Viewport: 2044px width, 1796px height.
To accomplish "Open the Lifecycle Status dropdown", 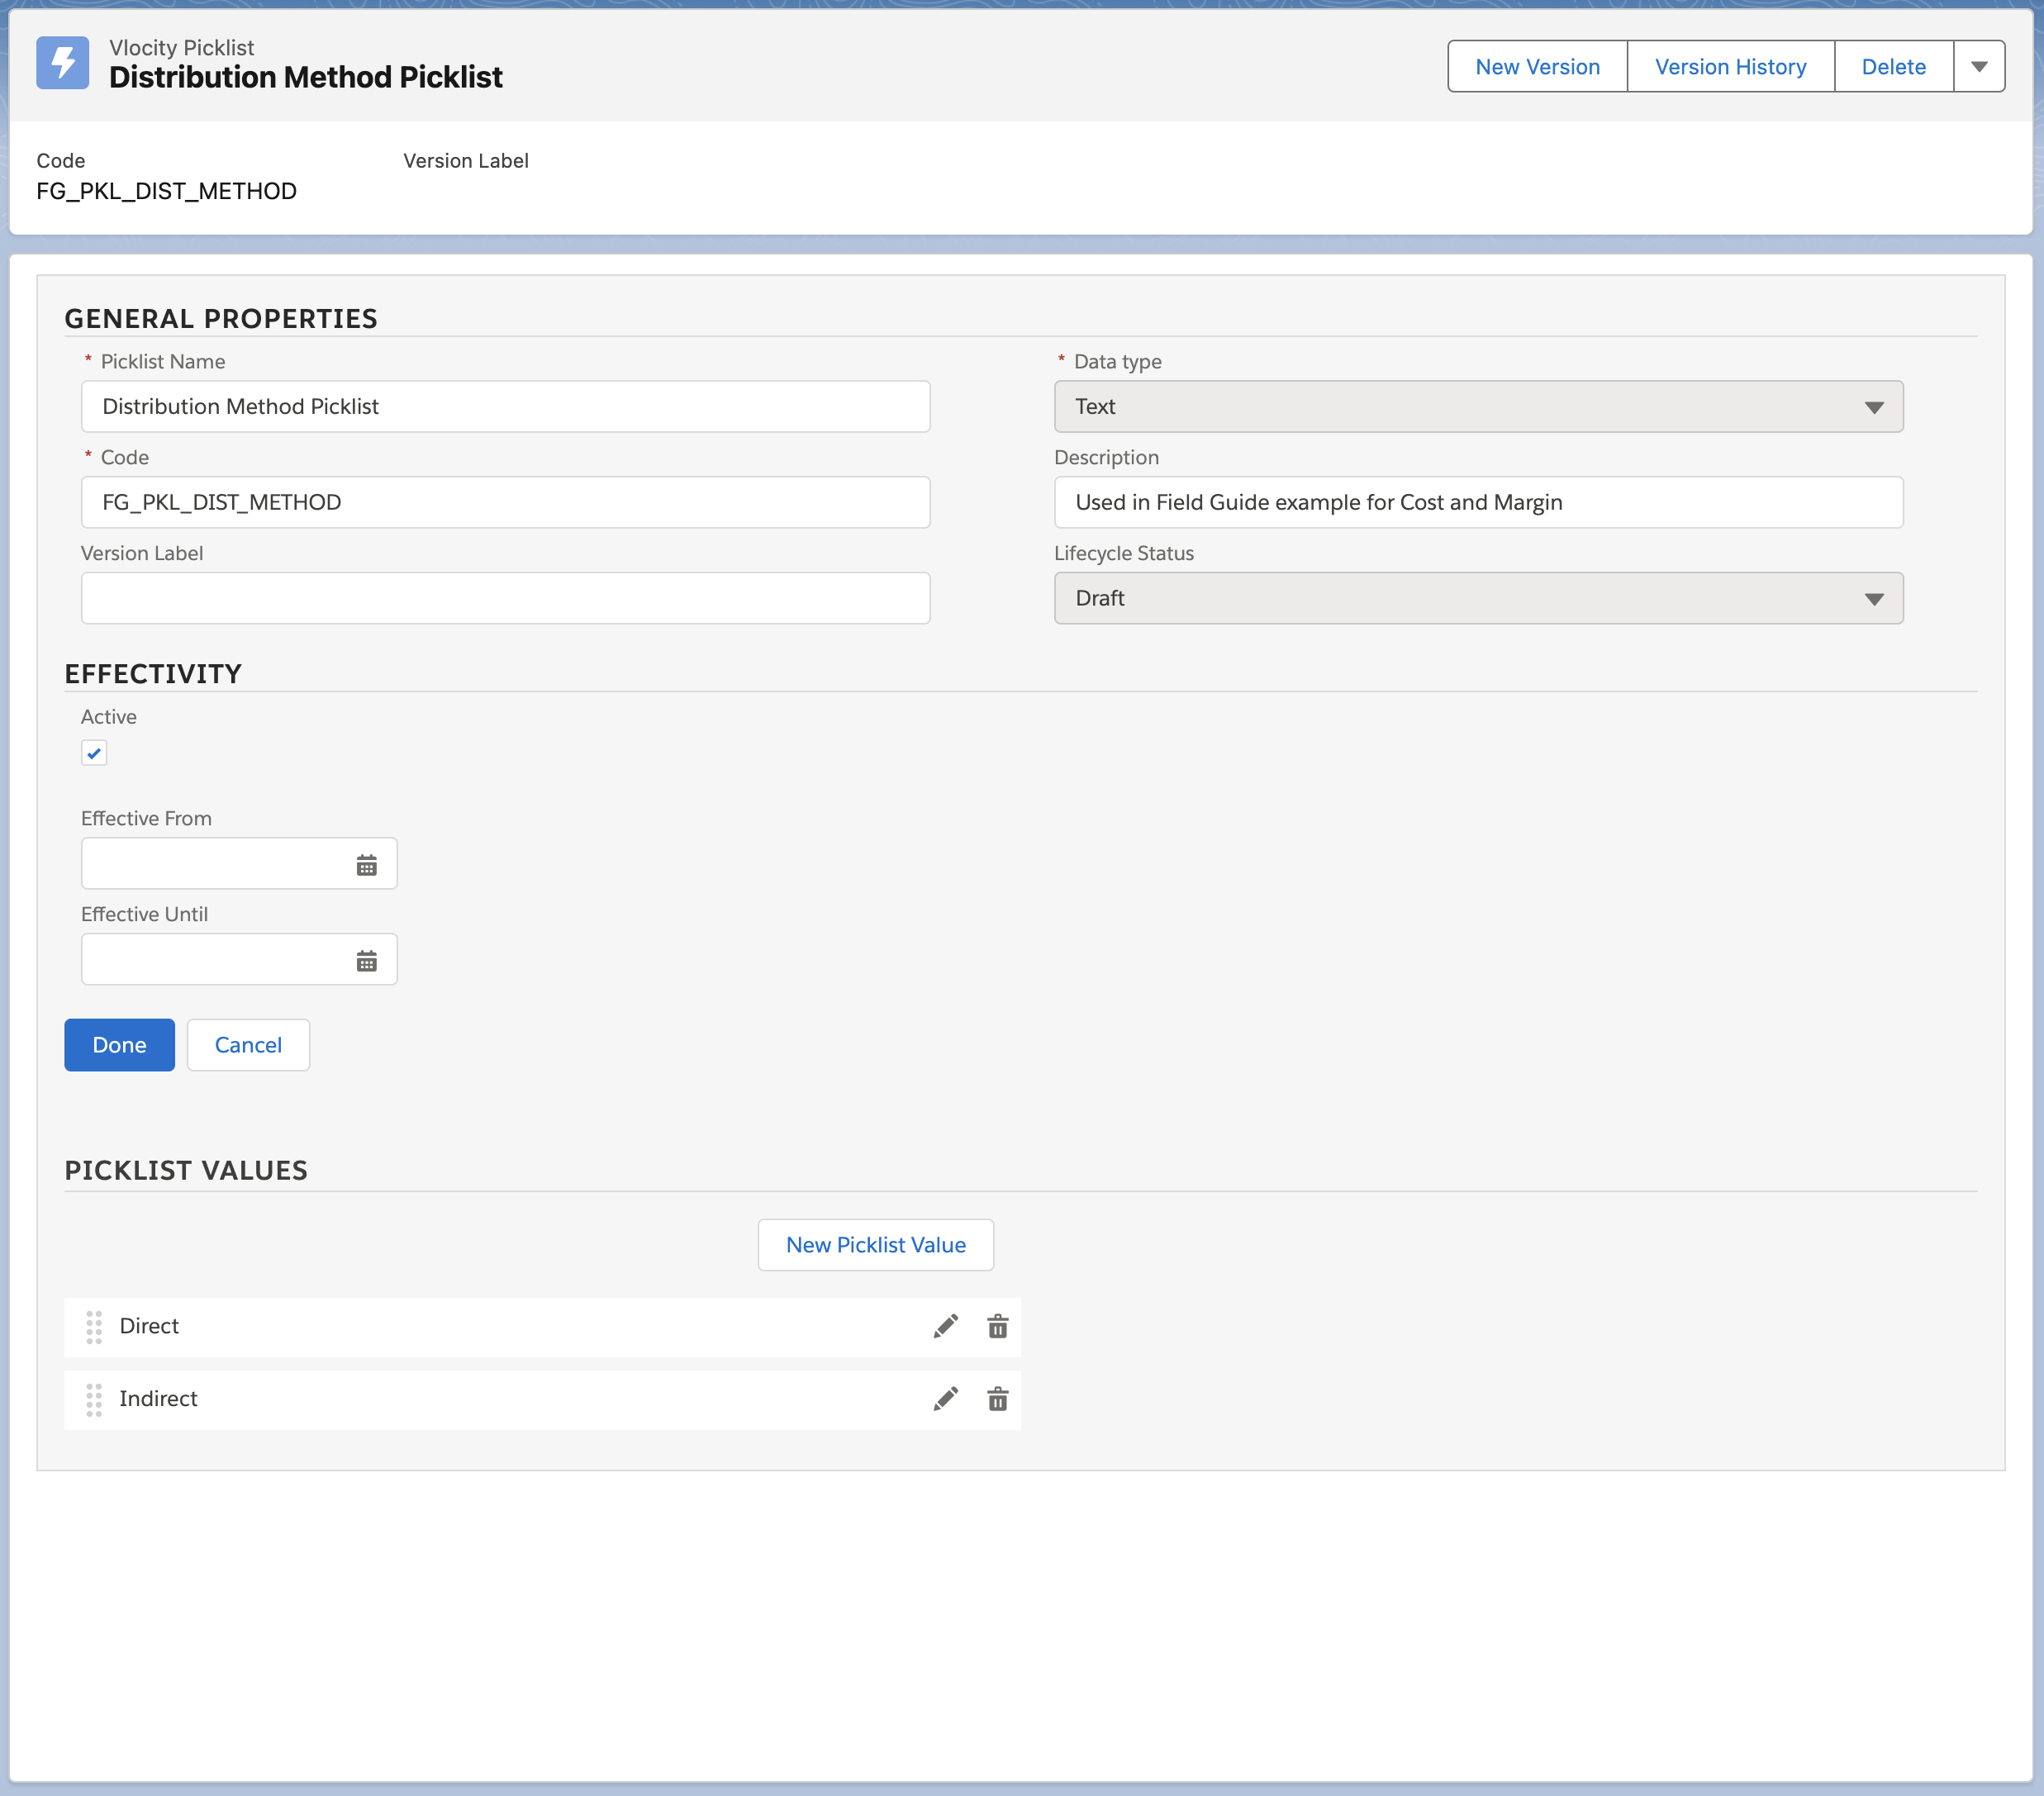I will [1478, 598].
